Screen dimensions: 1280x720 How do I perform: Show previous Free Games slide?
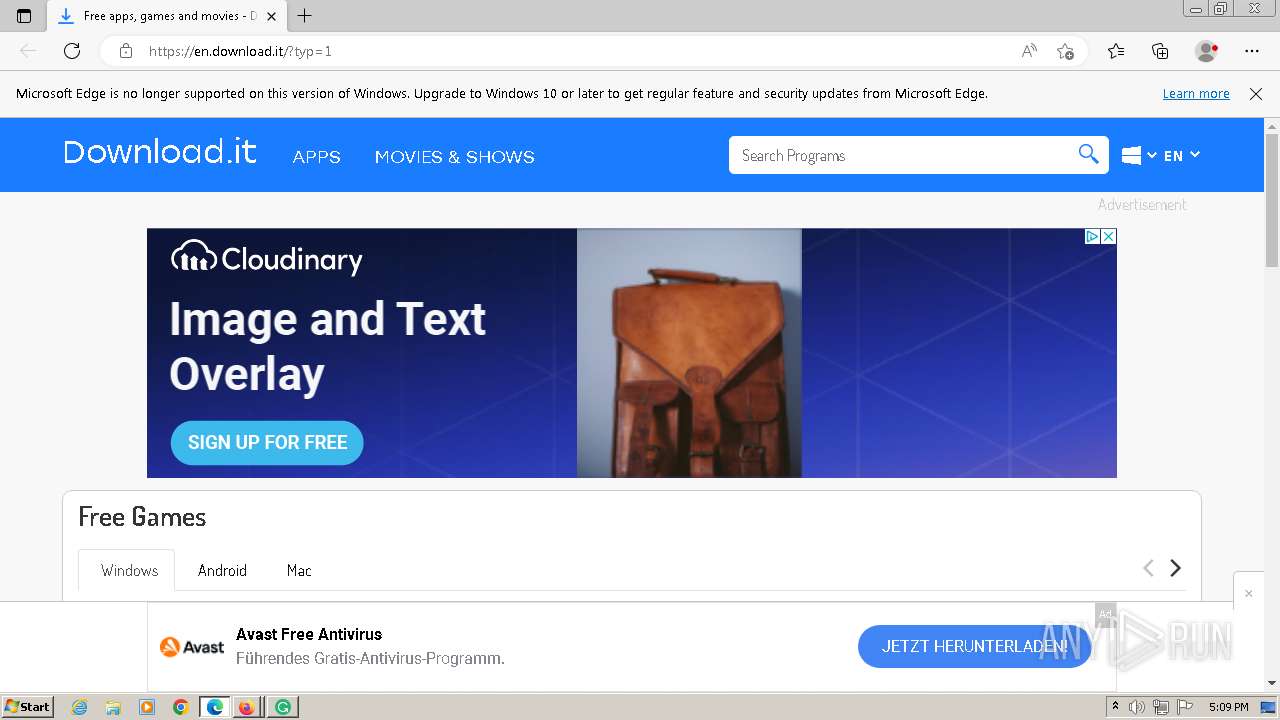click(x=1148, y=568)
